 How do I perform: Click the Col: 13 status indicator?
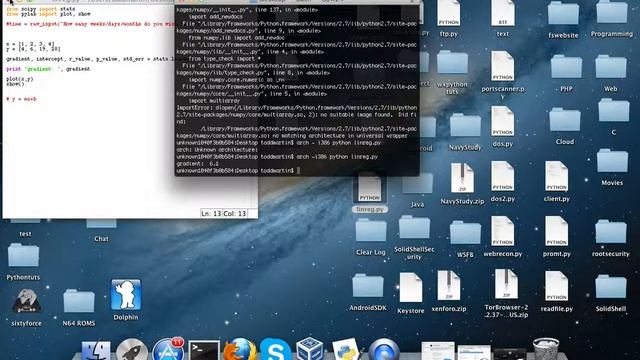(x=235, y=213)
